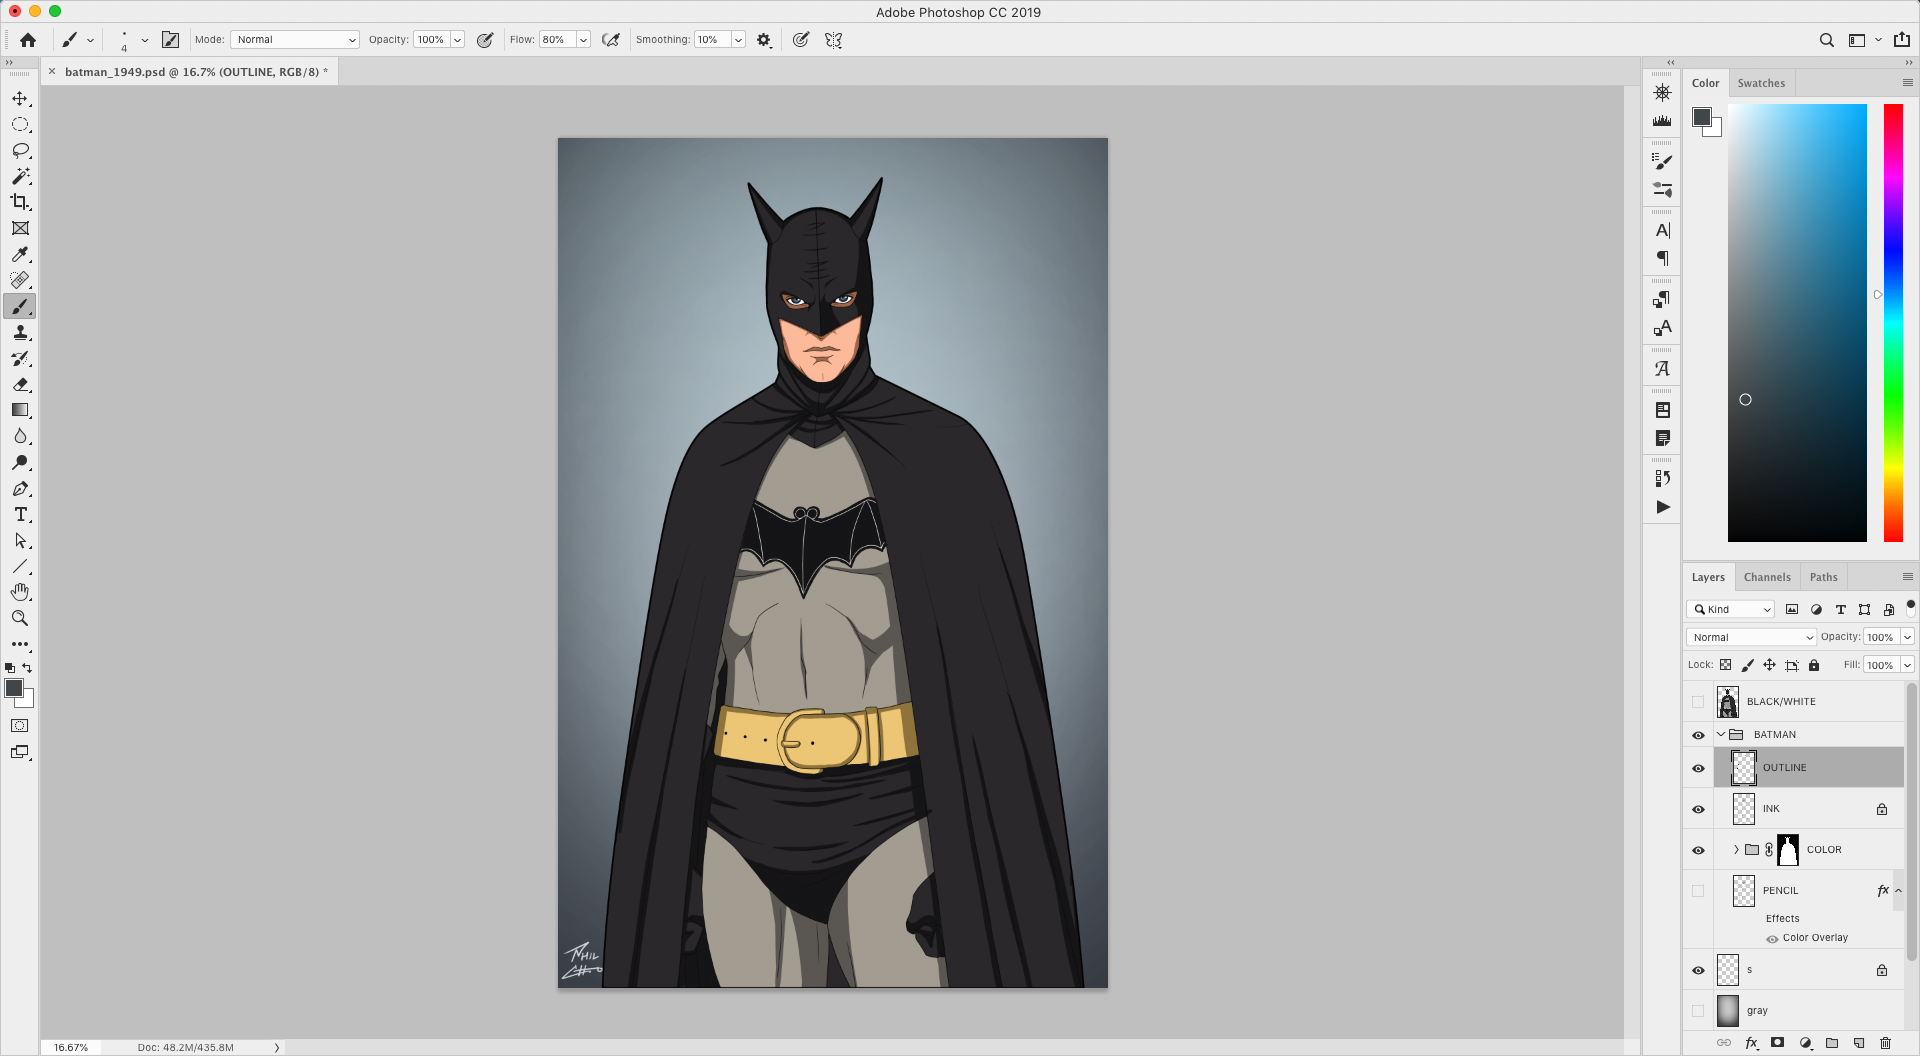Collapse the BATMAN group
Image resolution: width=1920 pixels, height=1056 pixels.
pos(1722,734)
